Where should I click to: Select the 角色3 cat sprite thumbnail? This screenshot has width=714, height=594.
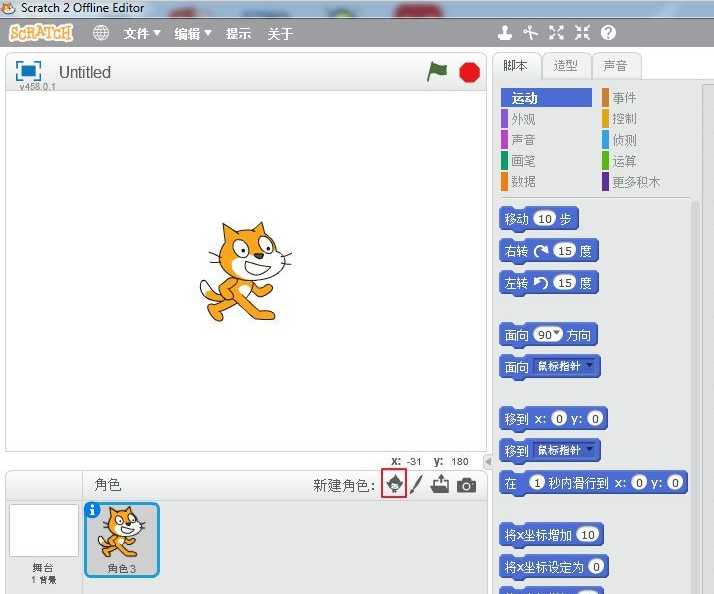(x=122, y=540)
